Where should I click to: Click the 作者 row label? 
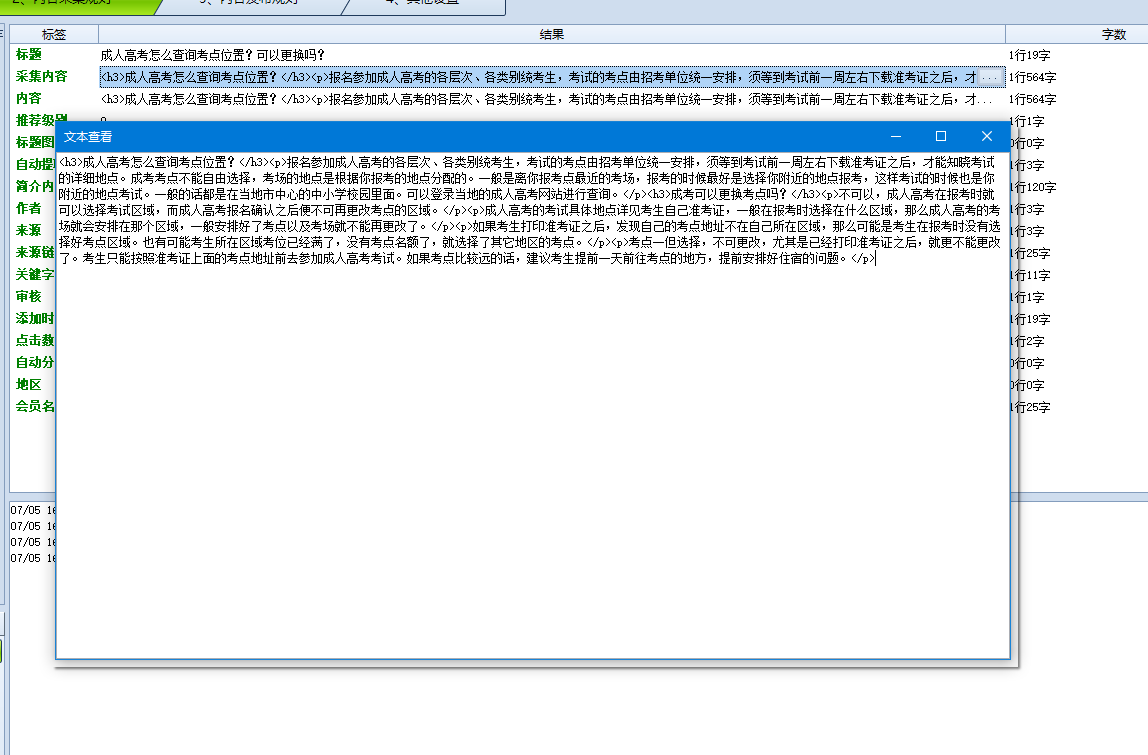click(29, 209)
